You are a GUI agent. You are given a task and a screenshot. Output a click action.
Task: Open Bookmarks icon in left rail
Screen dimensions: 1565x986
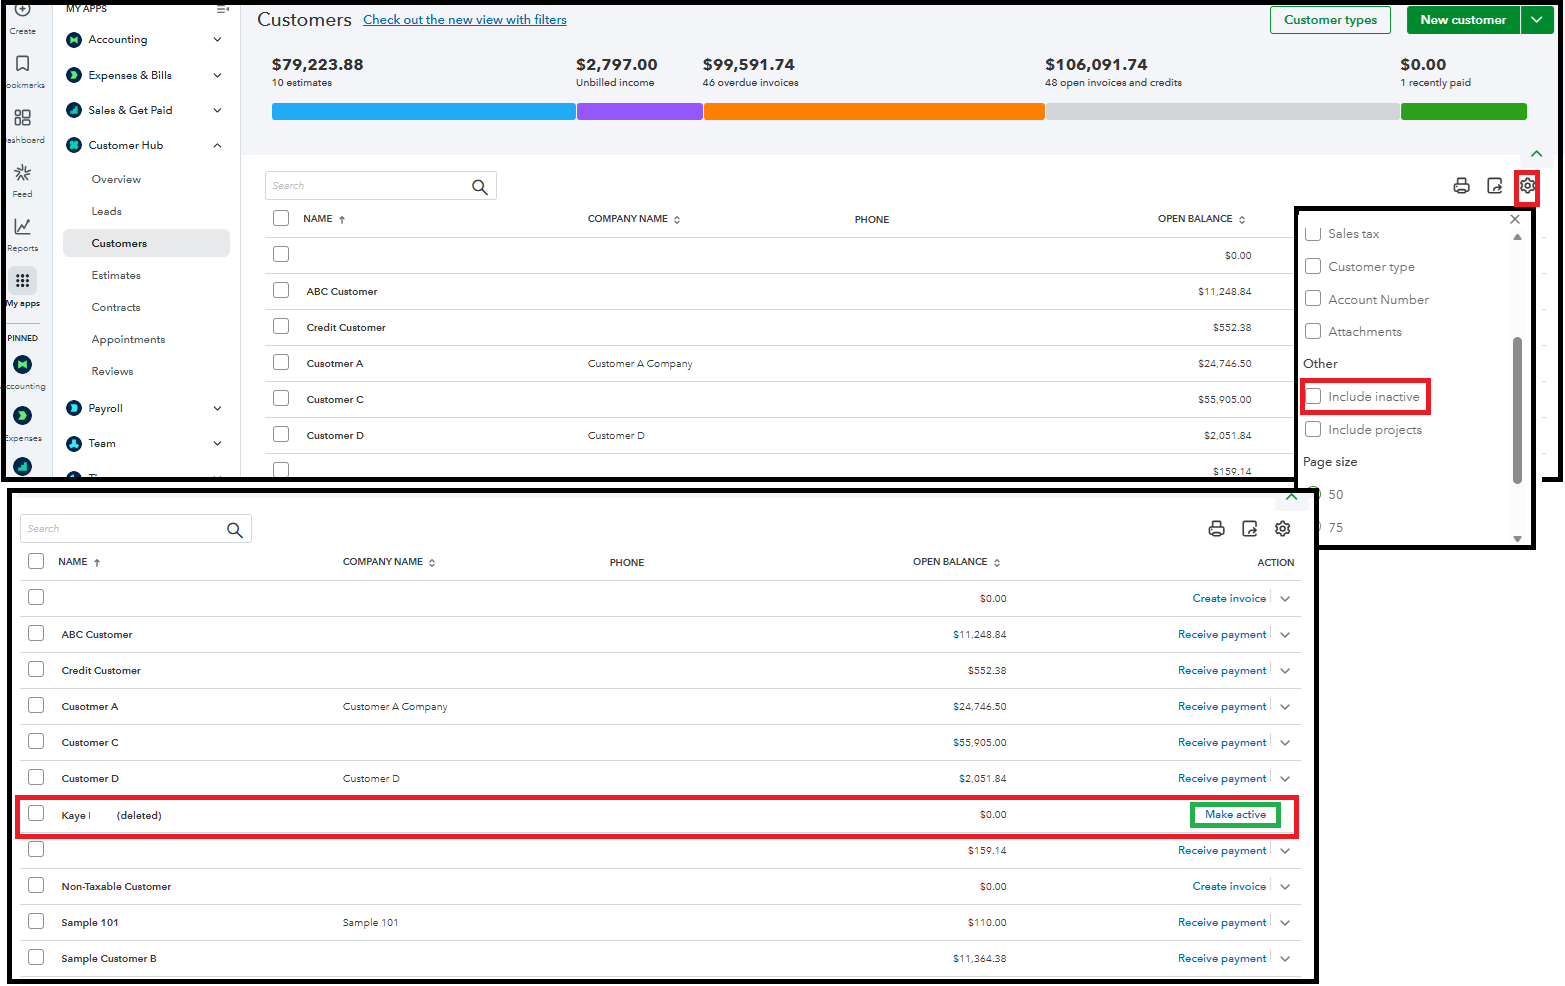click(23, 65)
